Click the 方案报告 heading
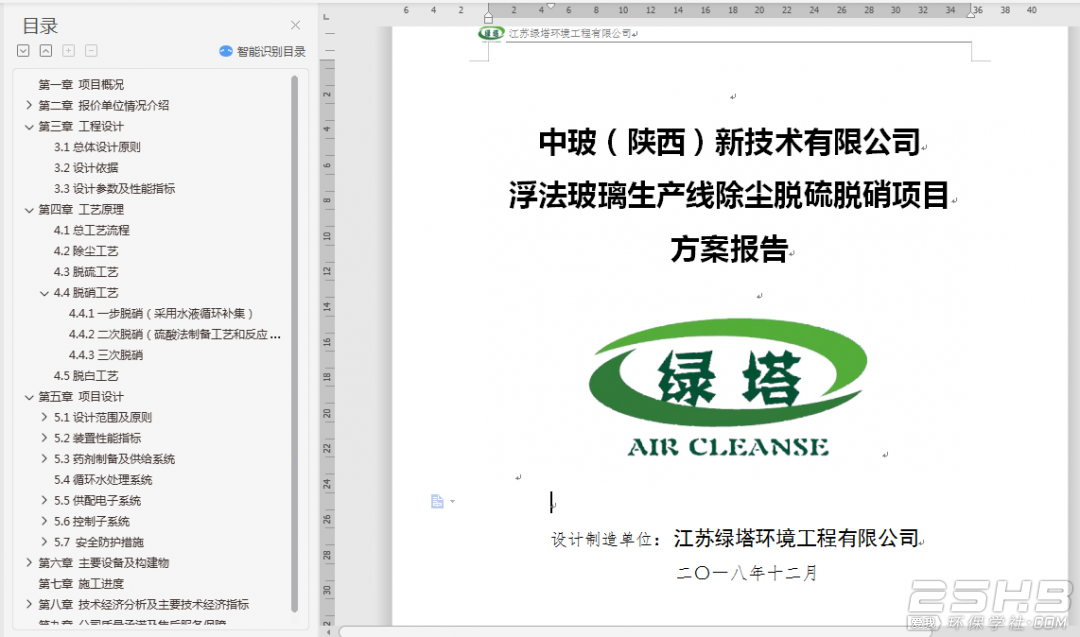Screen dimensions: 1080x637 (x=729, y=249)
